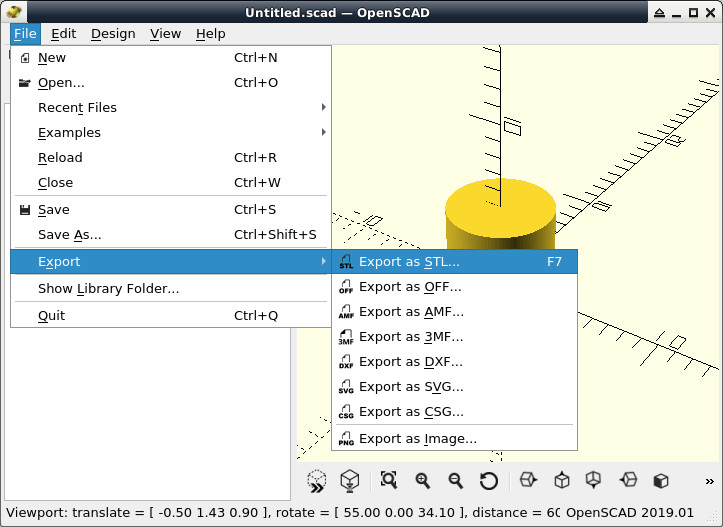This screenshot has width=723, height=527.
Task: Select Reload from the File menu
Action: pos(171,158)
